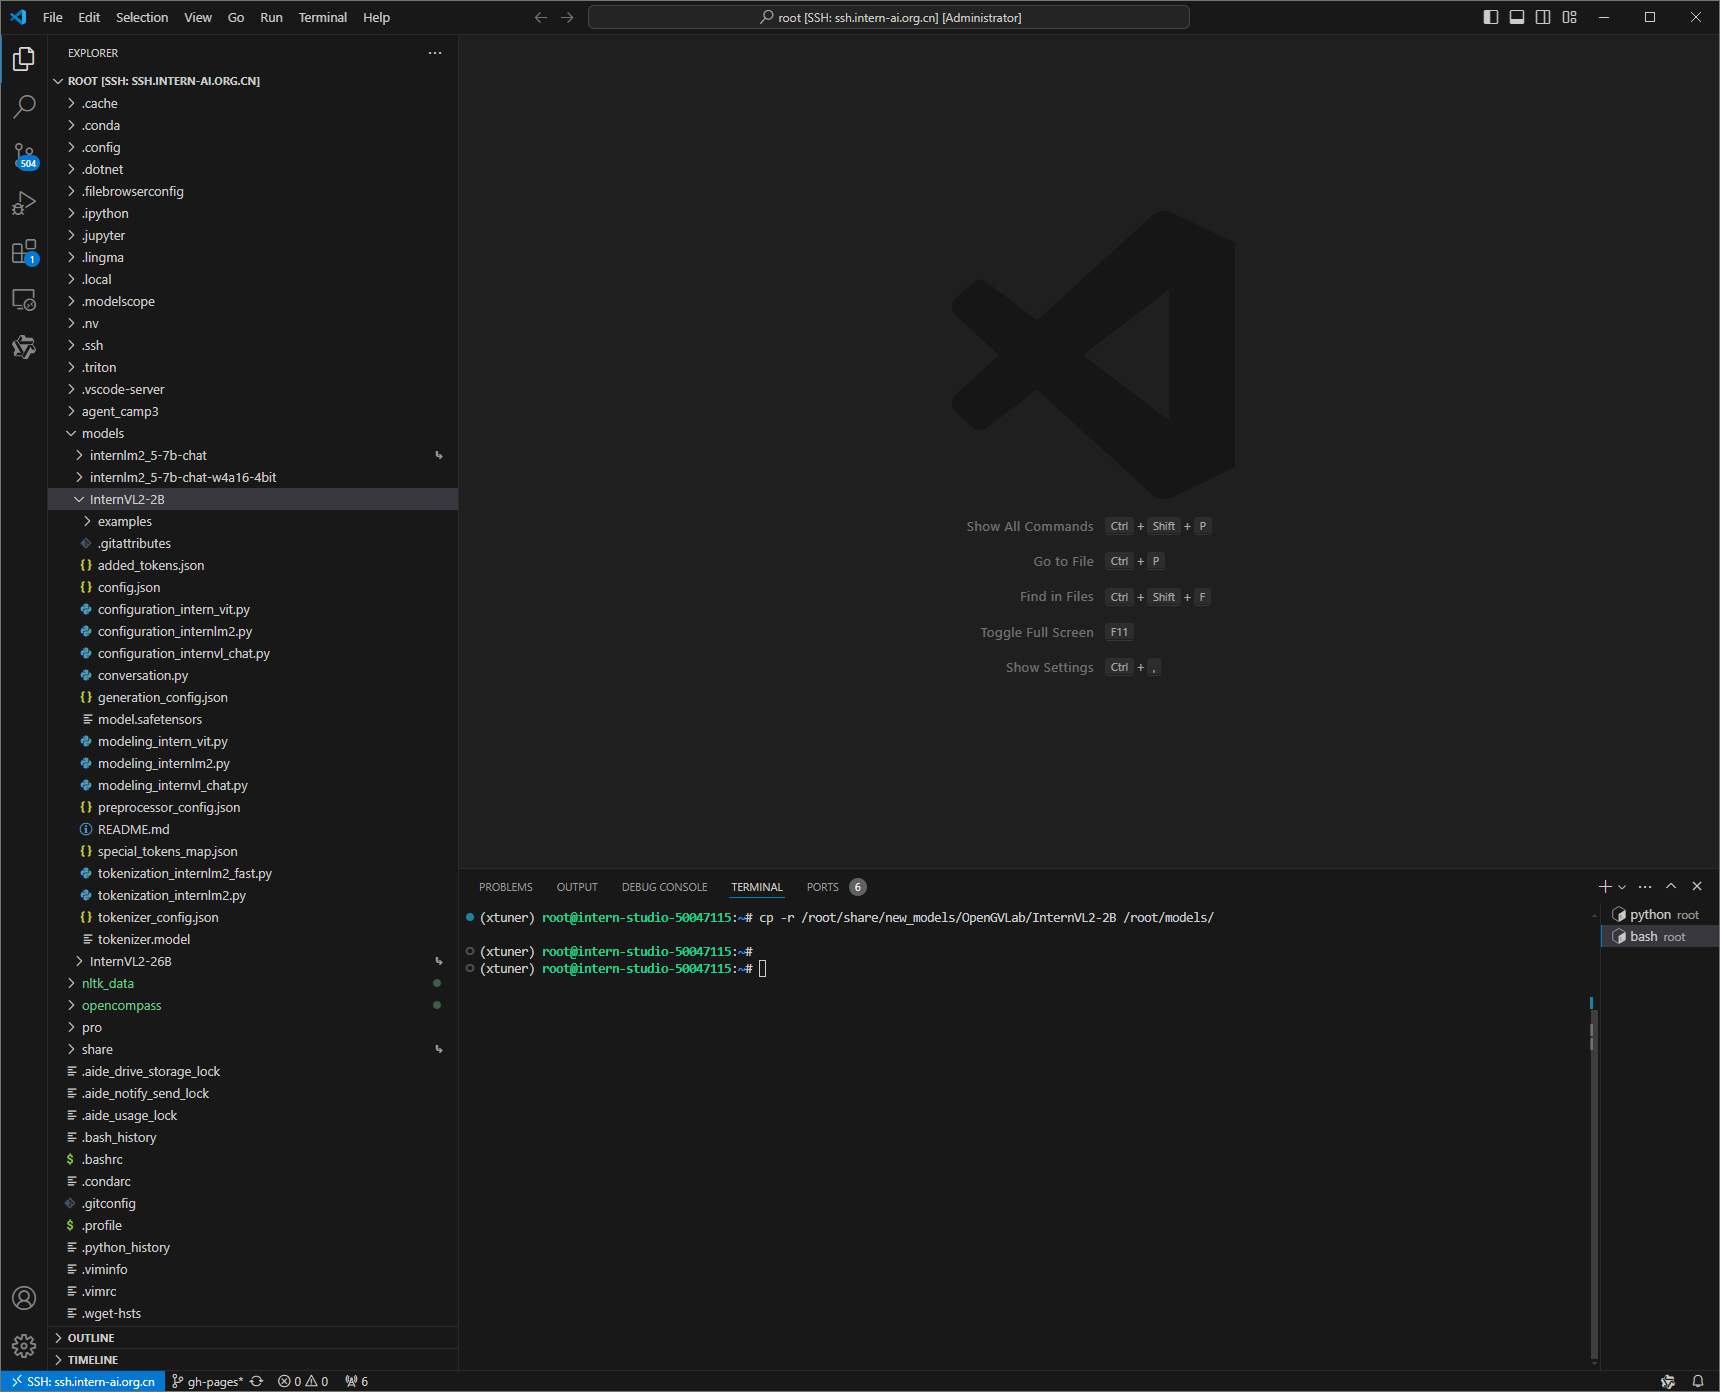This screenshot has width=1720, height=1392.
Task: Open the Search view in activity bar
Action: [24, 106]
